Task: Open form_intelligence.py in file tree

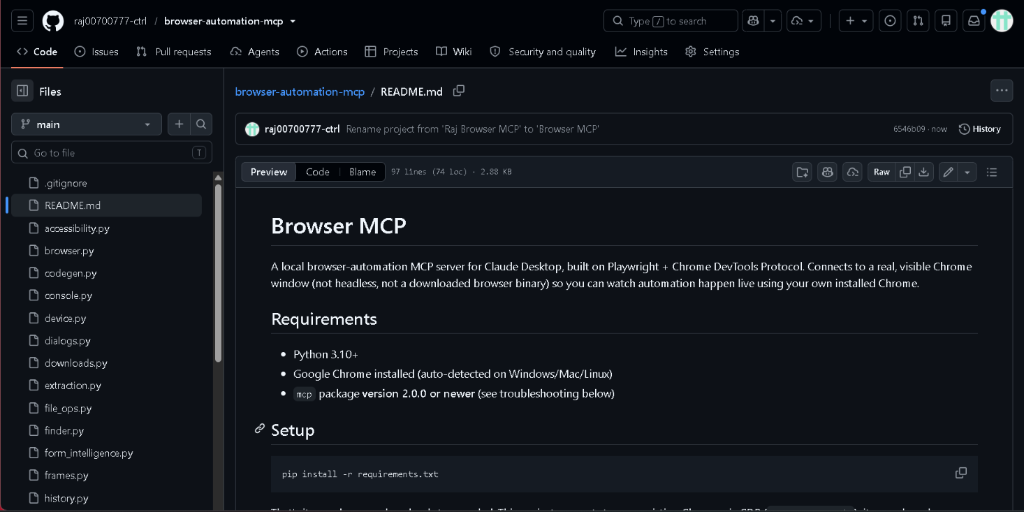Action: [106, 453]
